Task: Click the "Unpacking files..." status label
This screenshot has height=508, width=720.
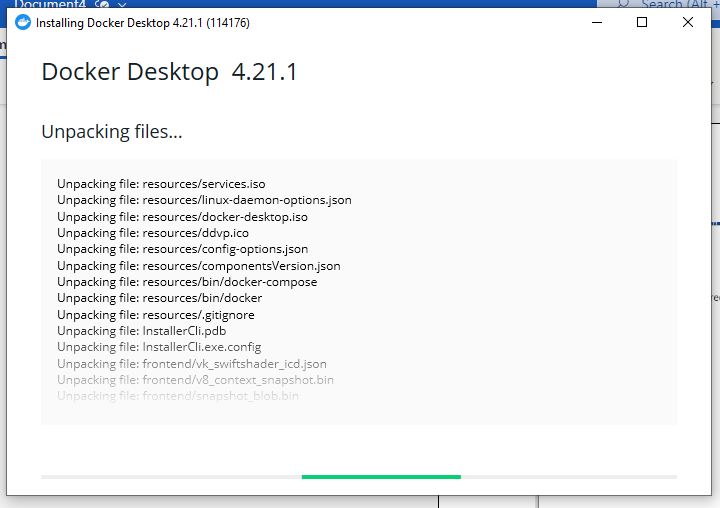Action: 111,132
